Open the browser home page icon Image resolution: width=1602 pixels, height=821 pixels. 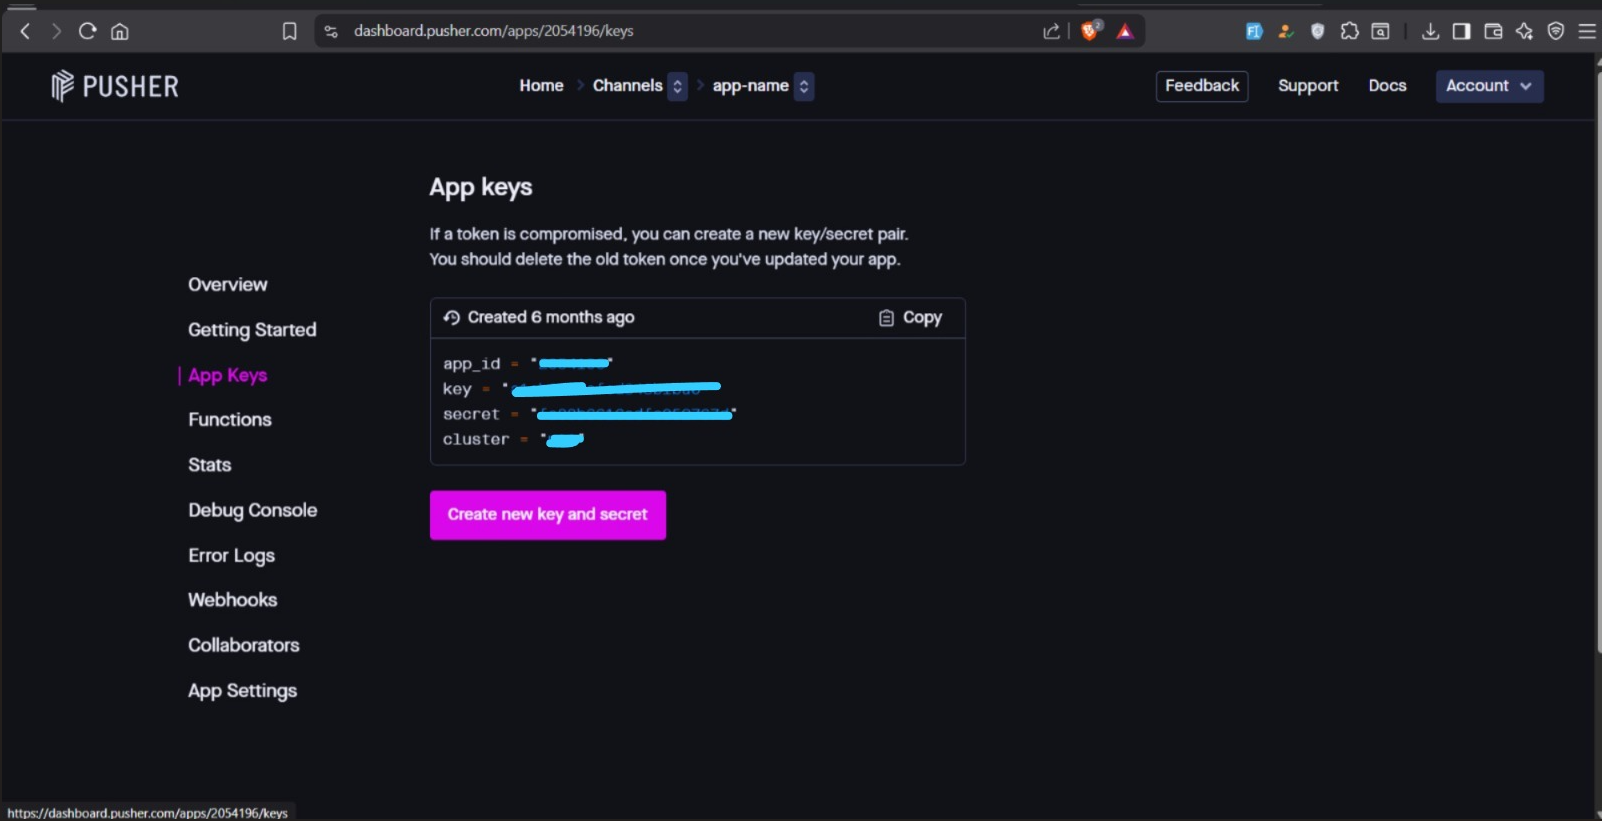coord(120,31)
